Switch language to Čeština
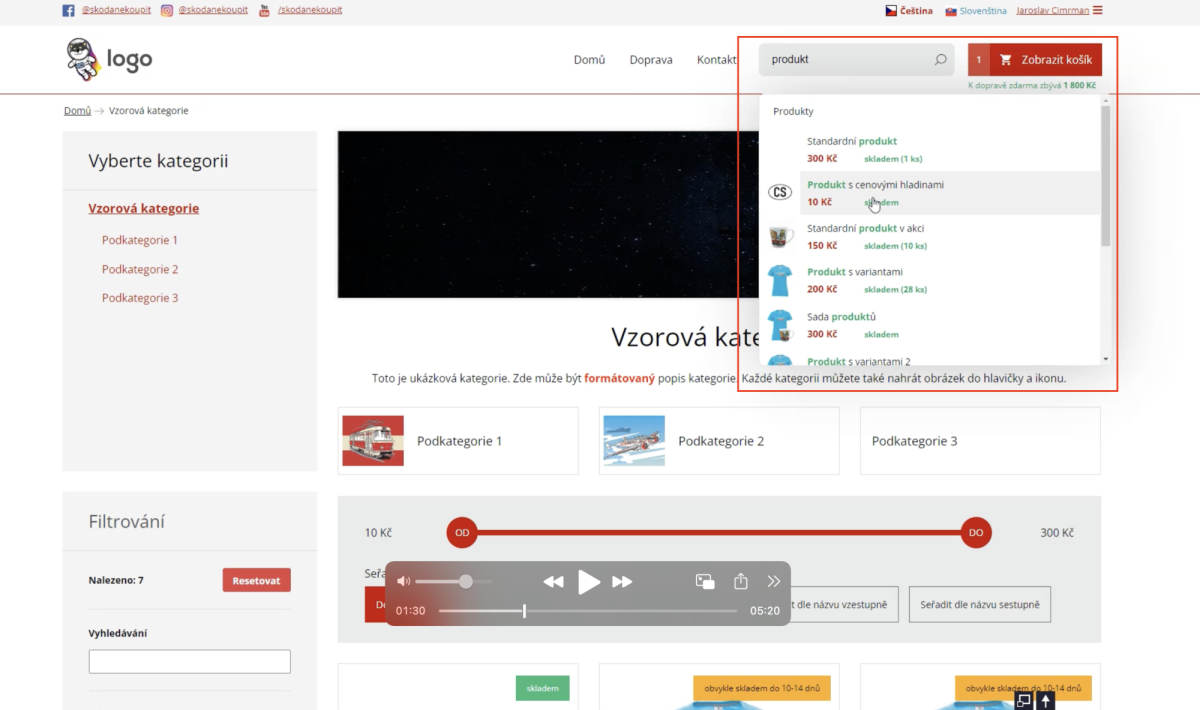The height and width of the screenshot is (710, 1200). pyautogui.click(x=908, y=11)
